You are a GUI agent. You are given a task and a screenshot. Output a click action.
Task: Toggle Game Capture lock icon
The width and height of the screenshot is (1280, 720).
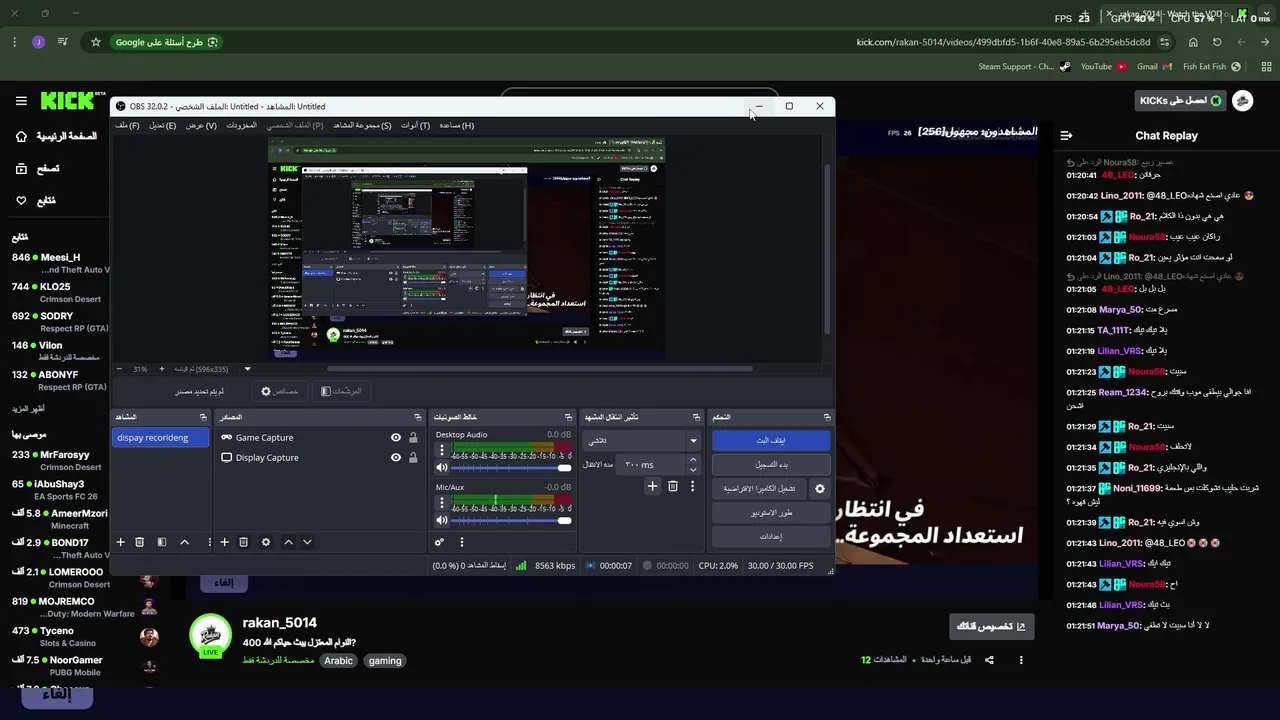point(413,438)
